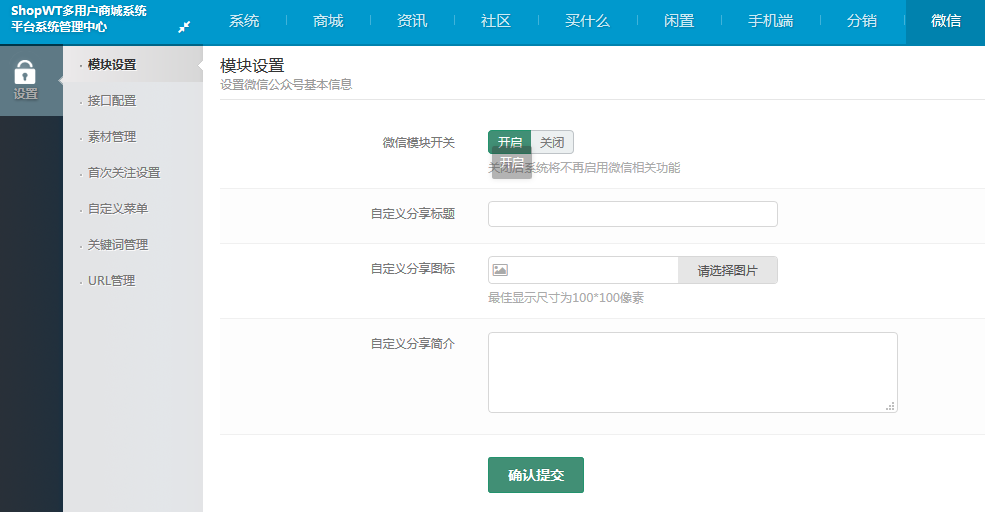This screenshot has width=985, height=512.
Task: Click the 请选择图片 upload button
Action: pos(727,270)
